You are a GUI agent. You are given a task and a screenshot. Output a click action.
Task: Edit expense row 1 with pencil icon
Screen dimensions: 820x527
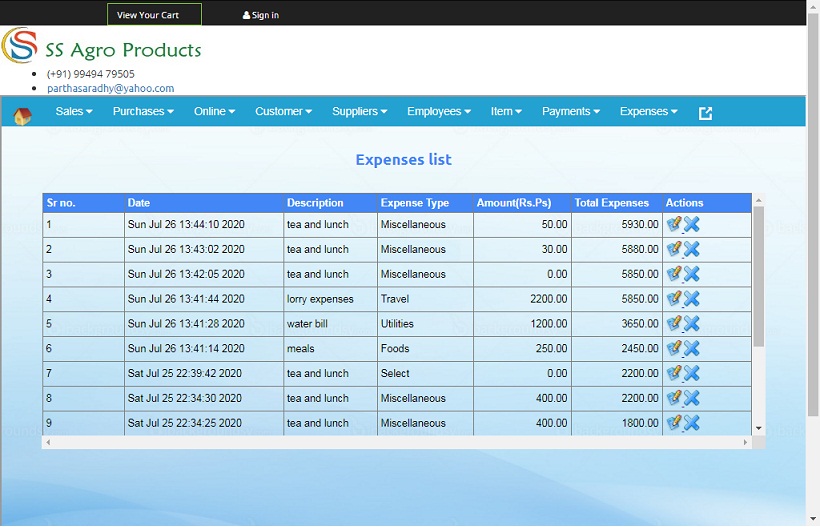[674, 224]
